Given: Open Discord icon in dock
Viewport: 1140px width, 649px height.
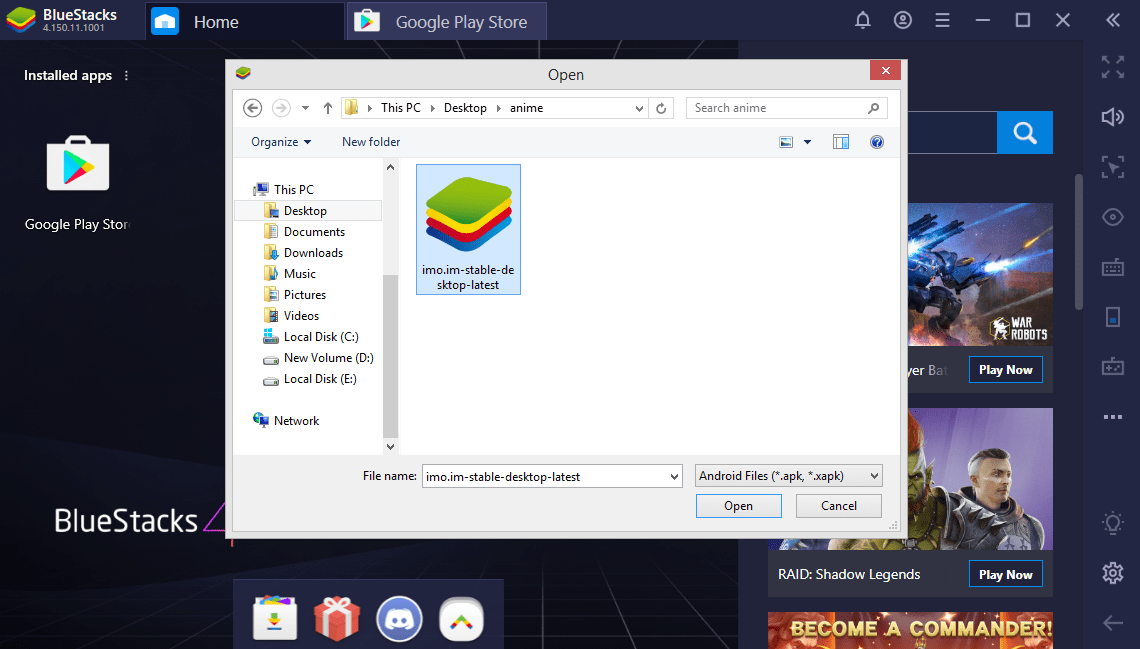Looking at the screenshot, I should (x=399, y=618).
